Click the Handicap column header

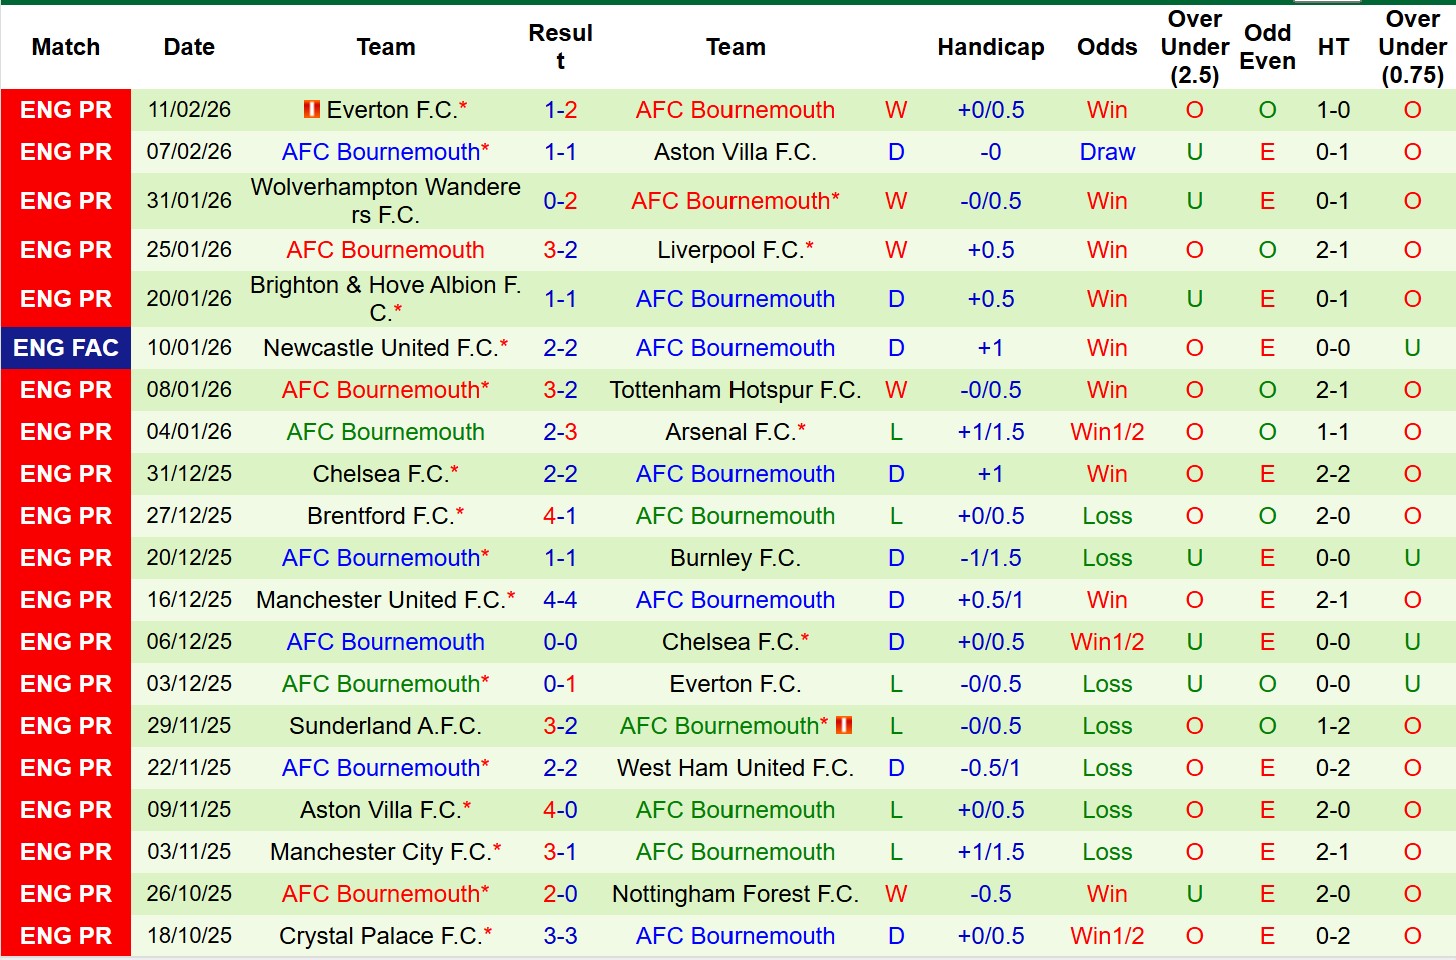click(990, 47)
